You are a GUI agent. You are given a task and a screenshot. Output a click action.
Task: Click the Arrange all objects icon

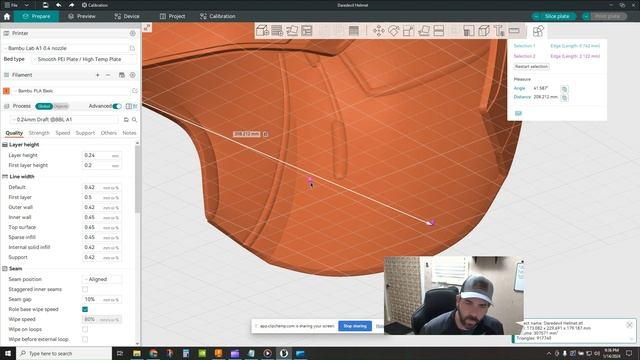307,31
